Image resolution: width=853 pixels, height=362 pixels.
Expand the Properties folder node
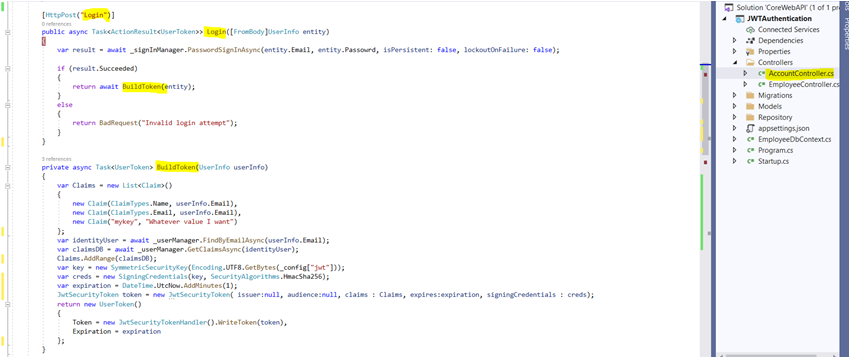(734, 51)
